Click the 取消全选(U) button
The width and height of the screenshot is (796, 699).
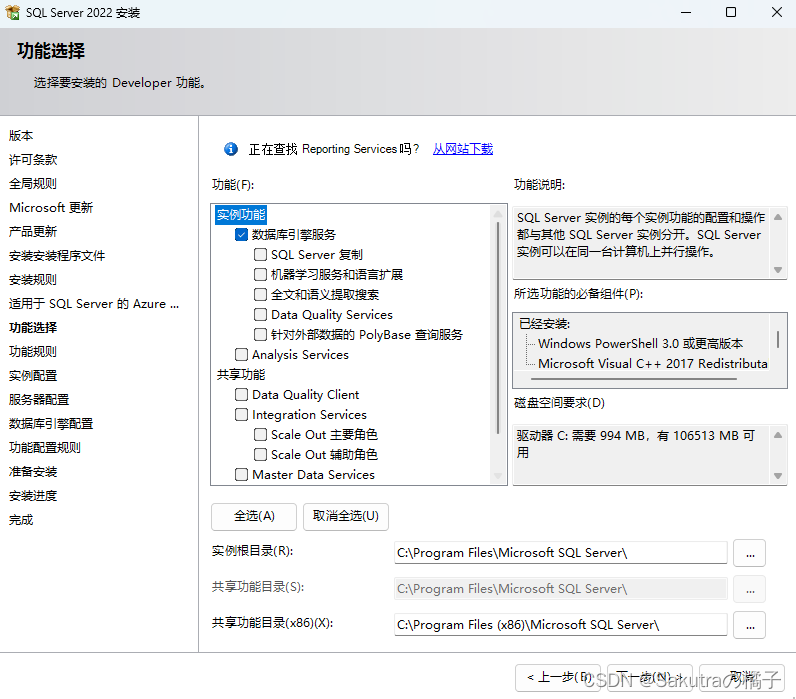pos(346,517)
